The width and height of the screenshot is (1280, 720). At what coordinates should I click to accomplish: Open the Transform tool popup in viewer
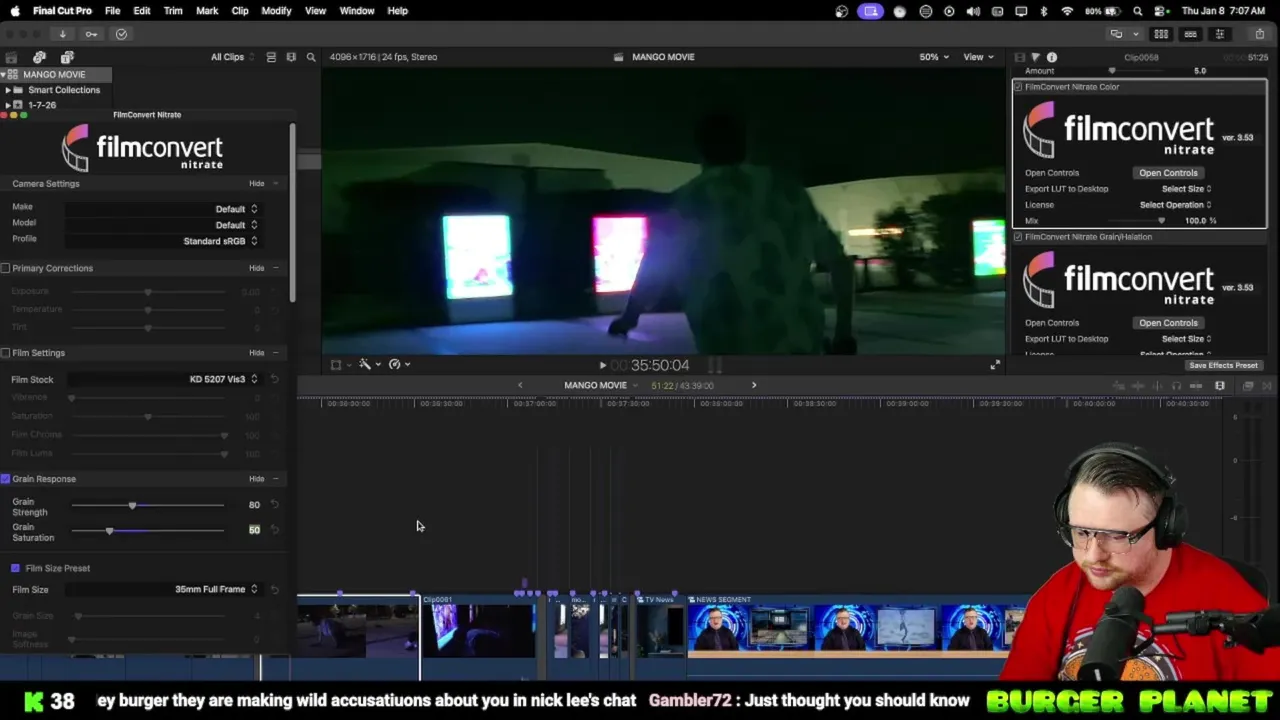tap(340, 365)
